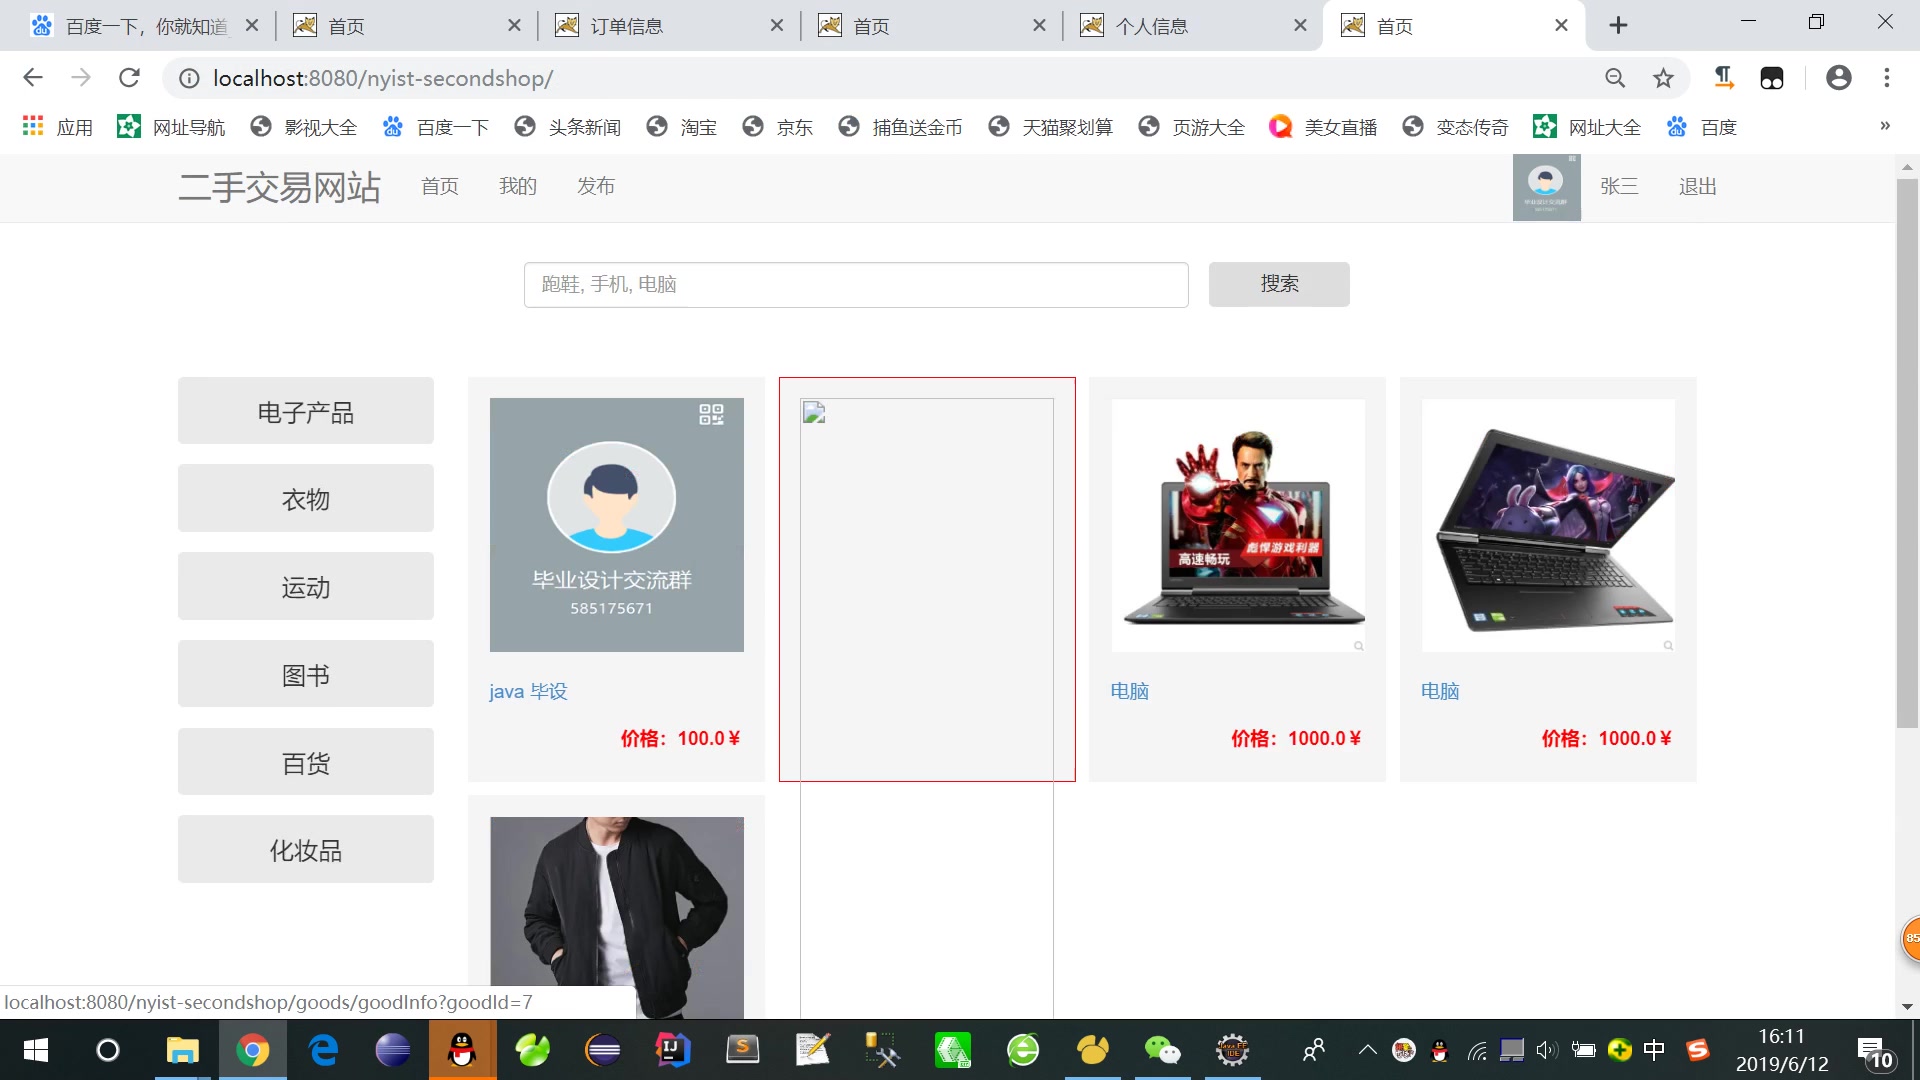
Task: Click the site info icon in the address bar
Action: pyautogui.click(x=189, y=78)
